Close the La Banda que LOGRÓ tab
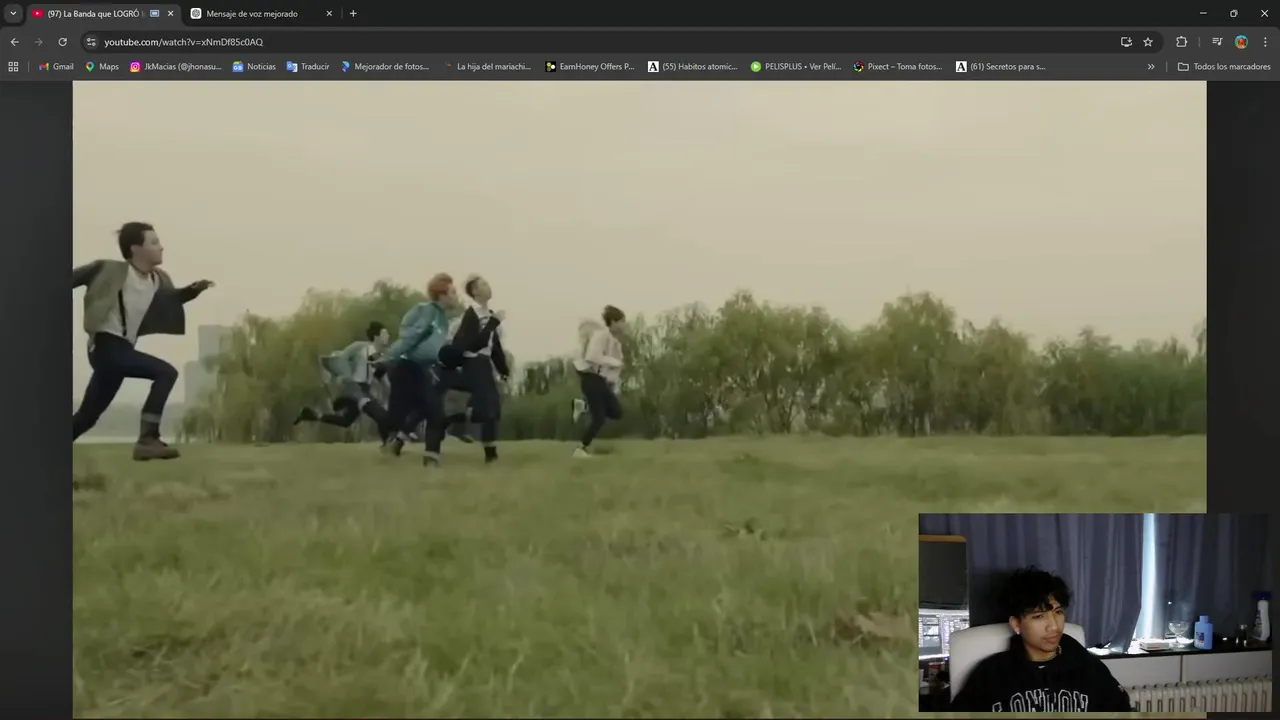Image resolution: width=1280 pixels, height=720 pixels. (x=170, y=14)
